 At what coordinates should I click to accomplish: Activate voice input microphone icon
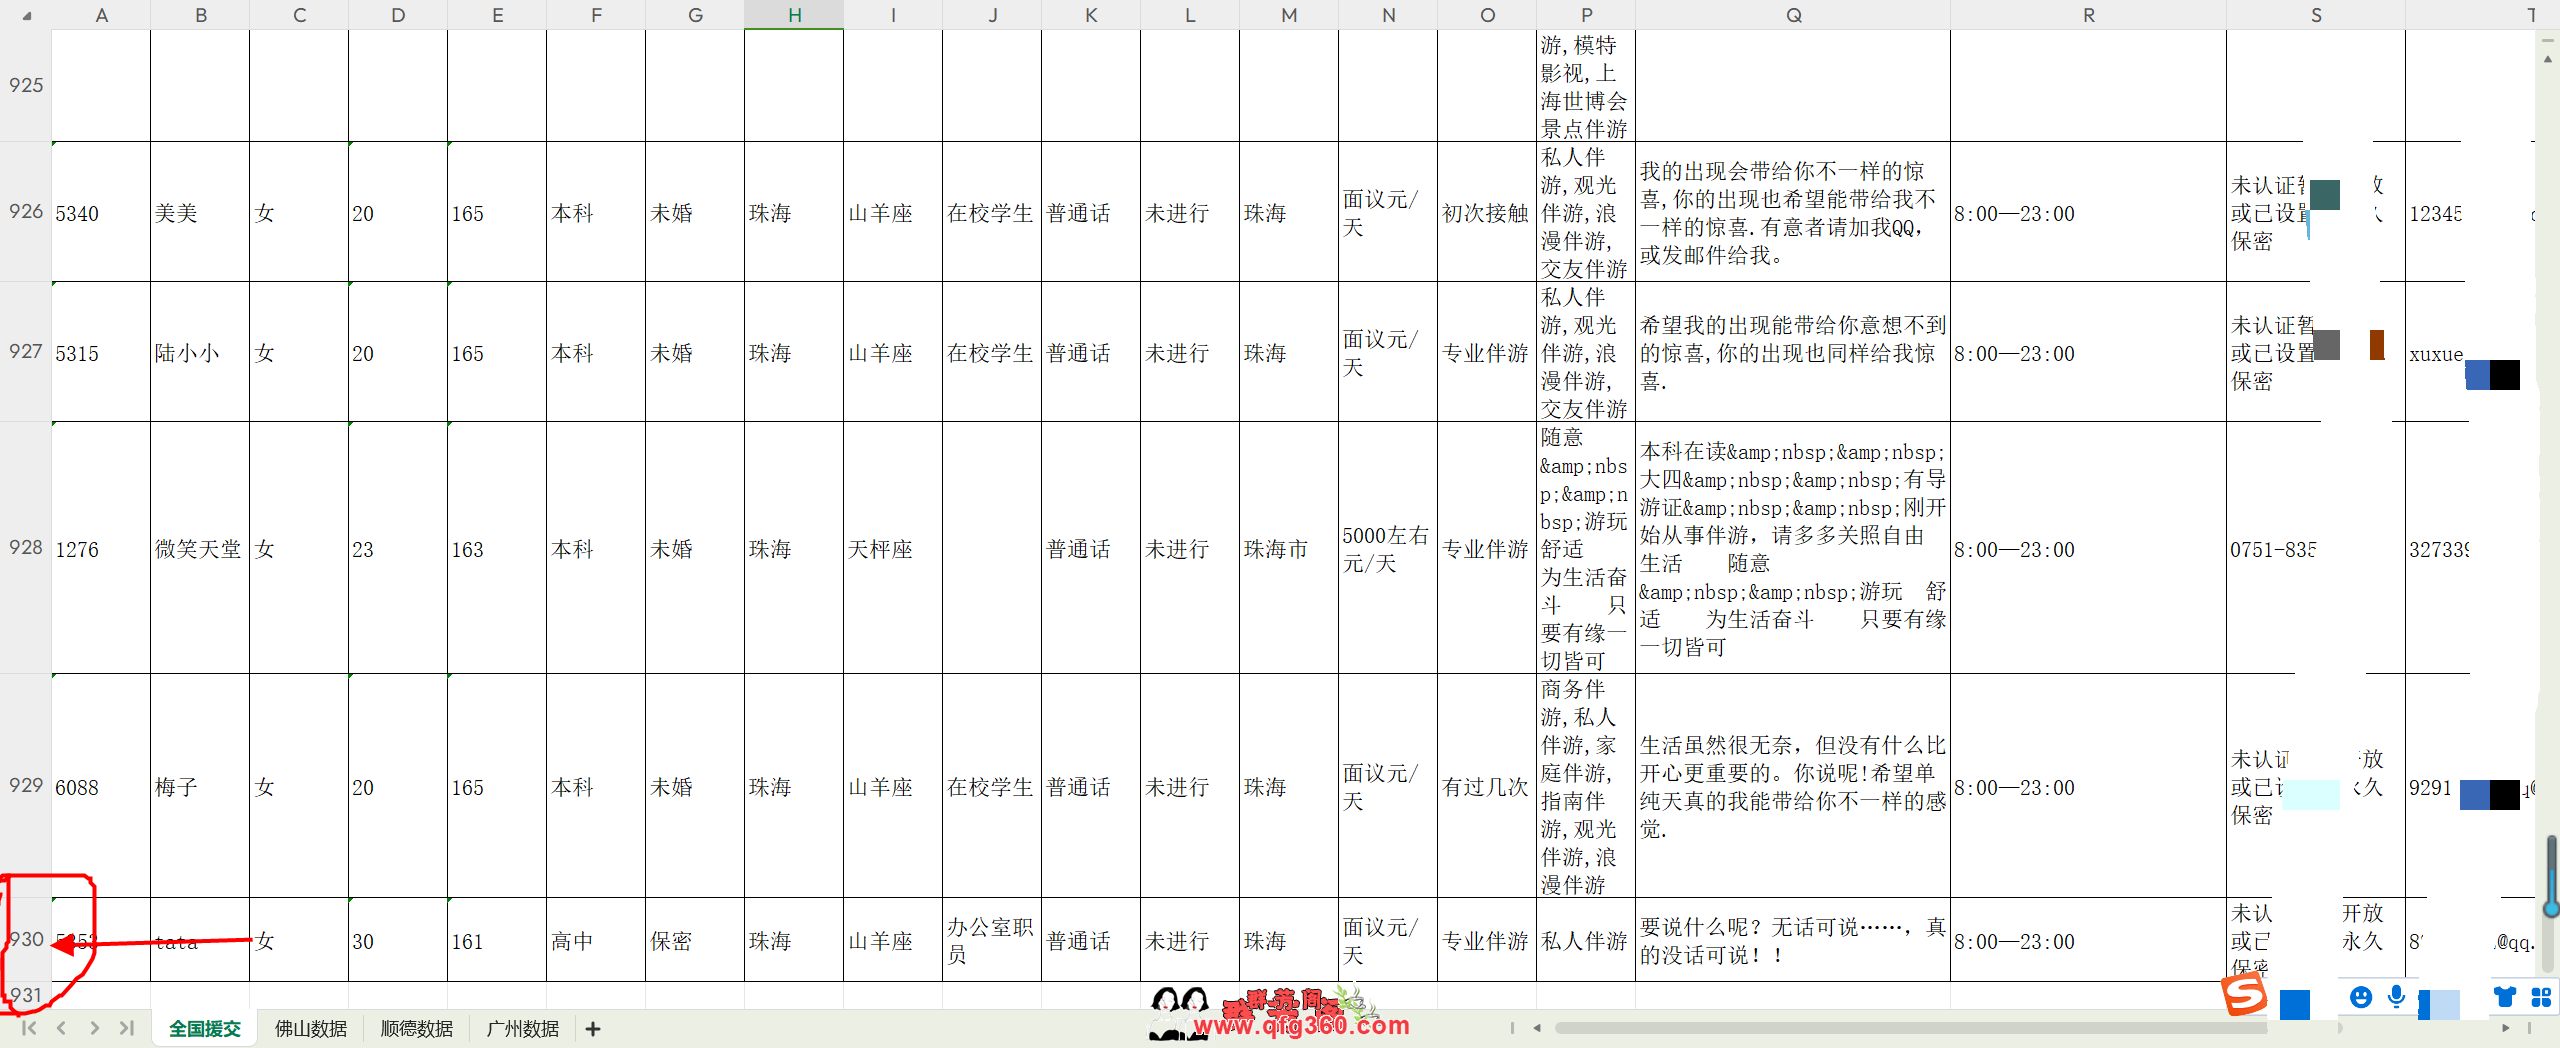coord(2396,997)
